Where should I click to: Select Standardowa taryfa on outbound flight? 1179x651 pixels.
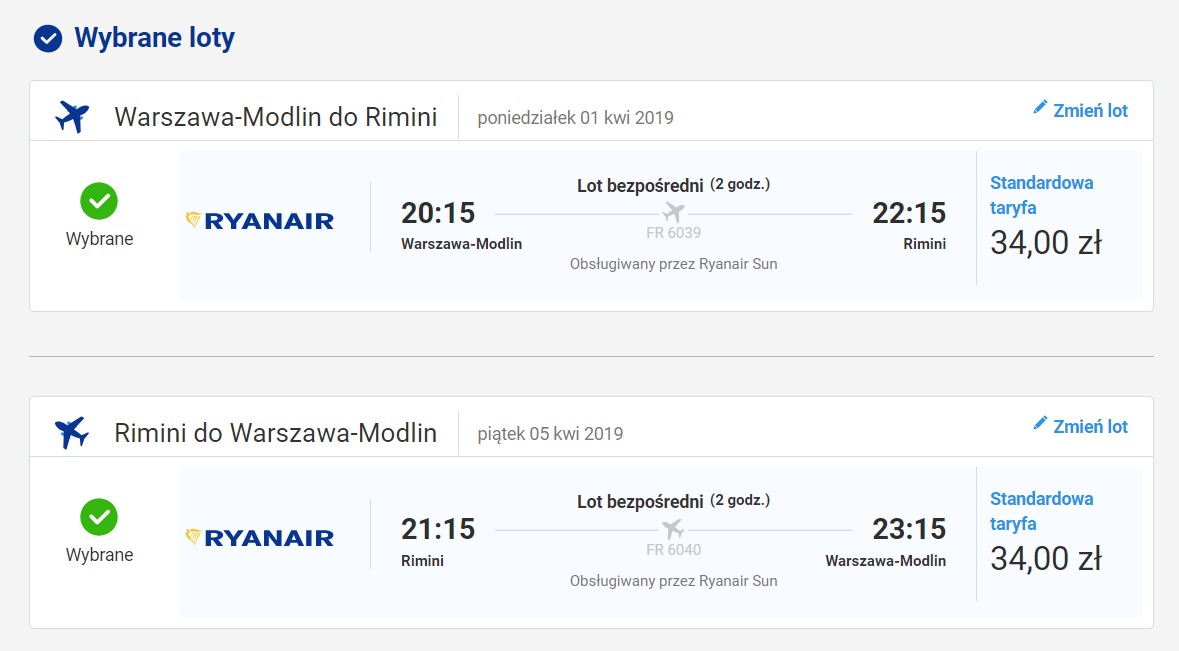pos(1041,195)
